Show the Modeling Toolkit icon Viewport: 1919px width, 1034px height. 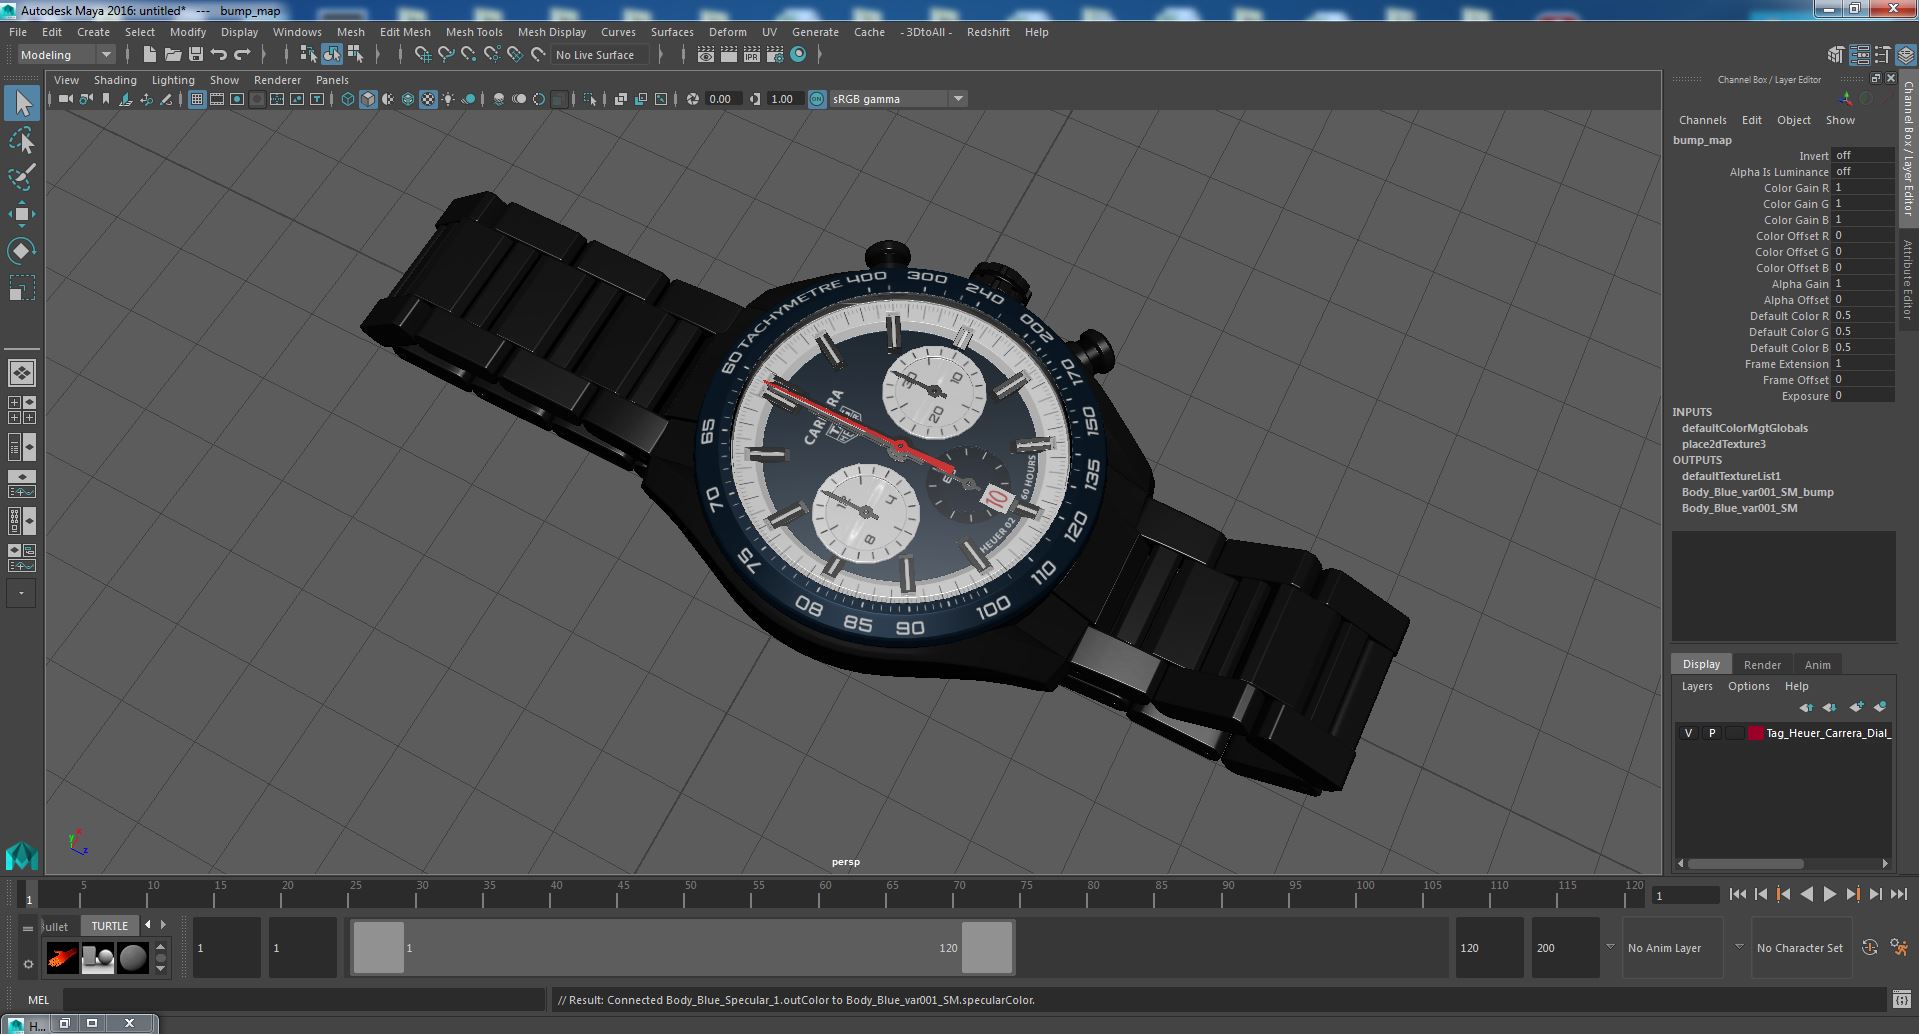pos(1836,55)
